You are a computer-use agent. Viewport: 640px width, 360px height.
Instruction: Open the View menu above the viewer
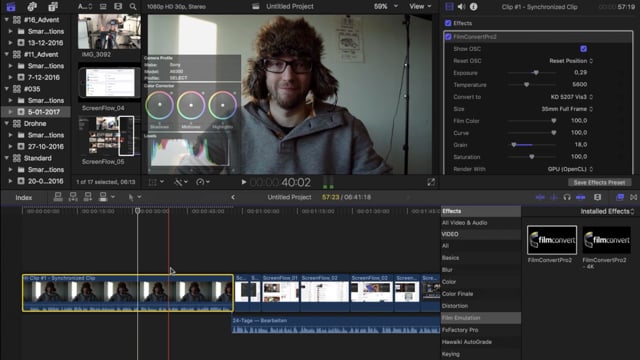[x=420, y=7]
